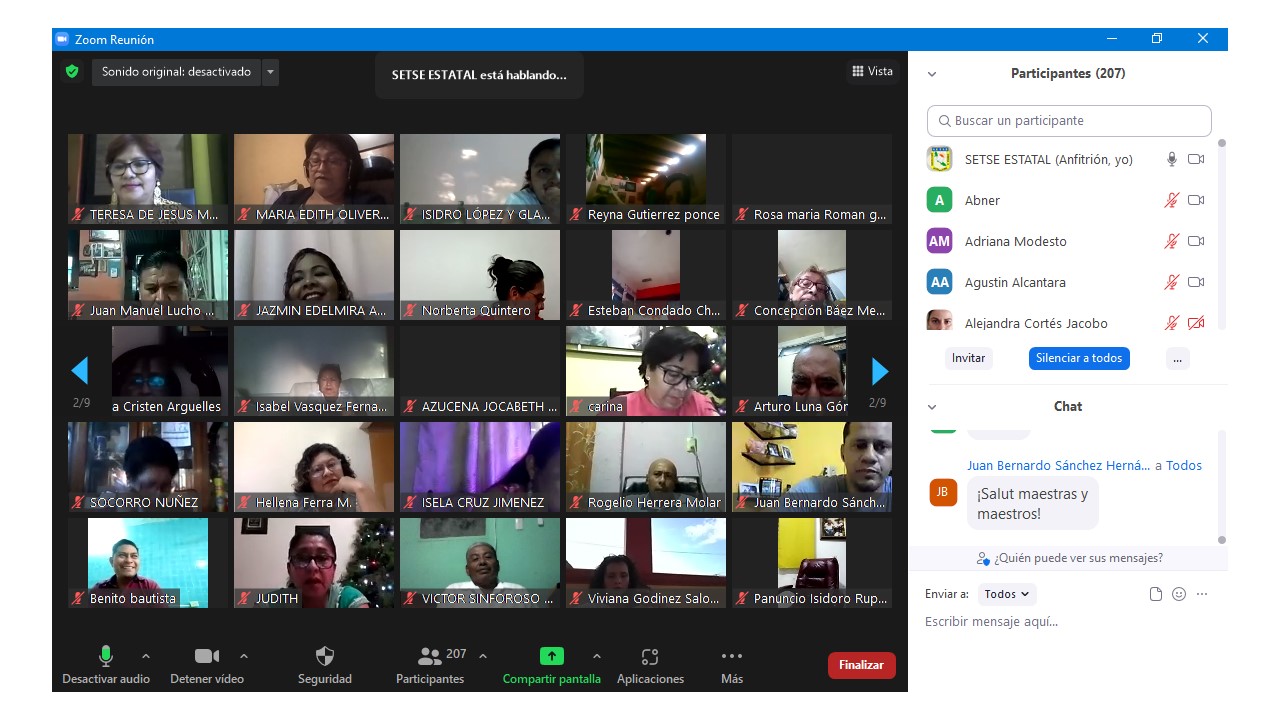
Task: Click Adriana Modesto's camera icon
Action: point(1196,241)
